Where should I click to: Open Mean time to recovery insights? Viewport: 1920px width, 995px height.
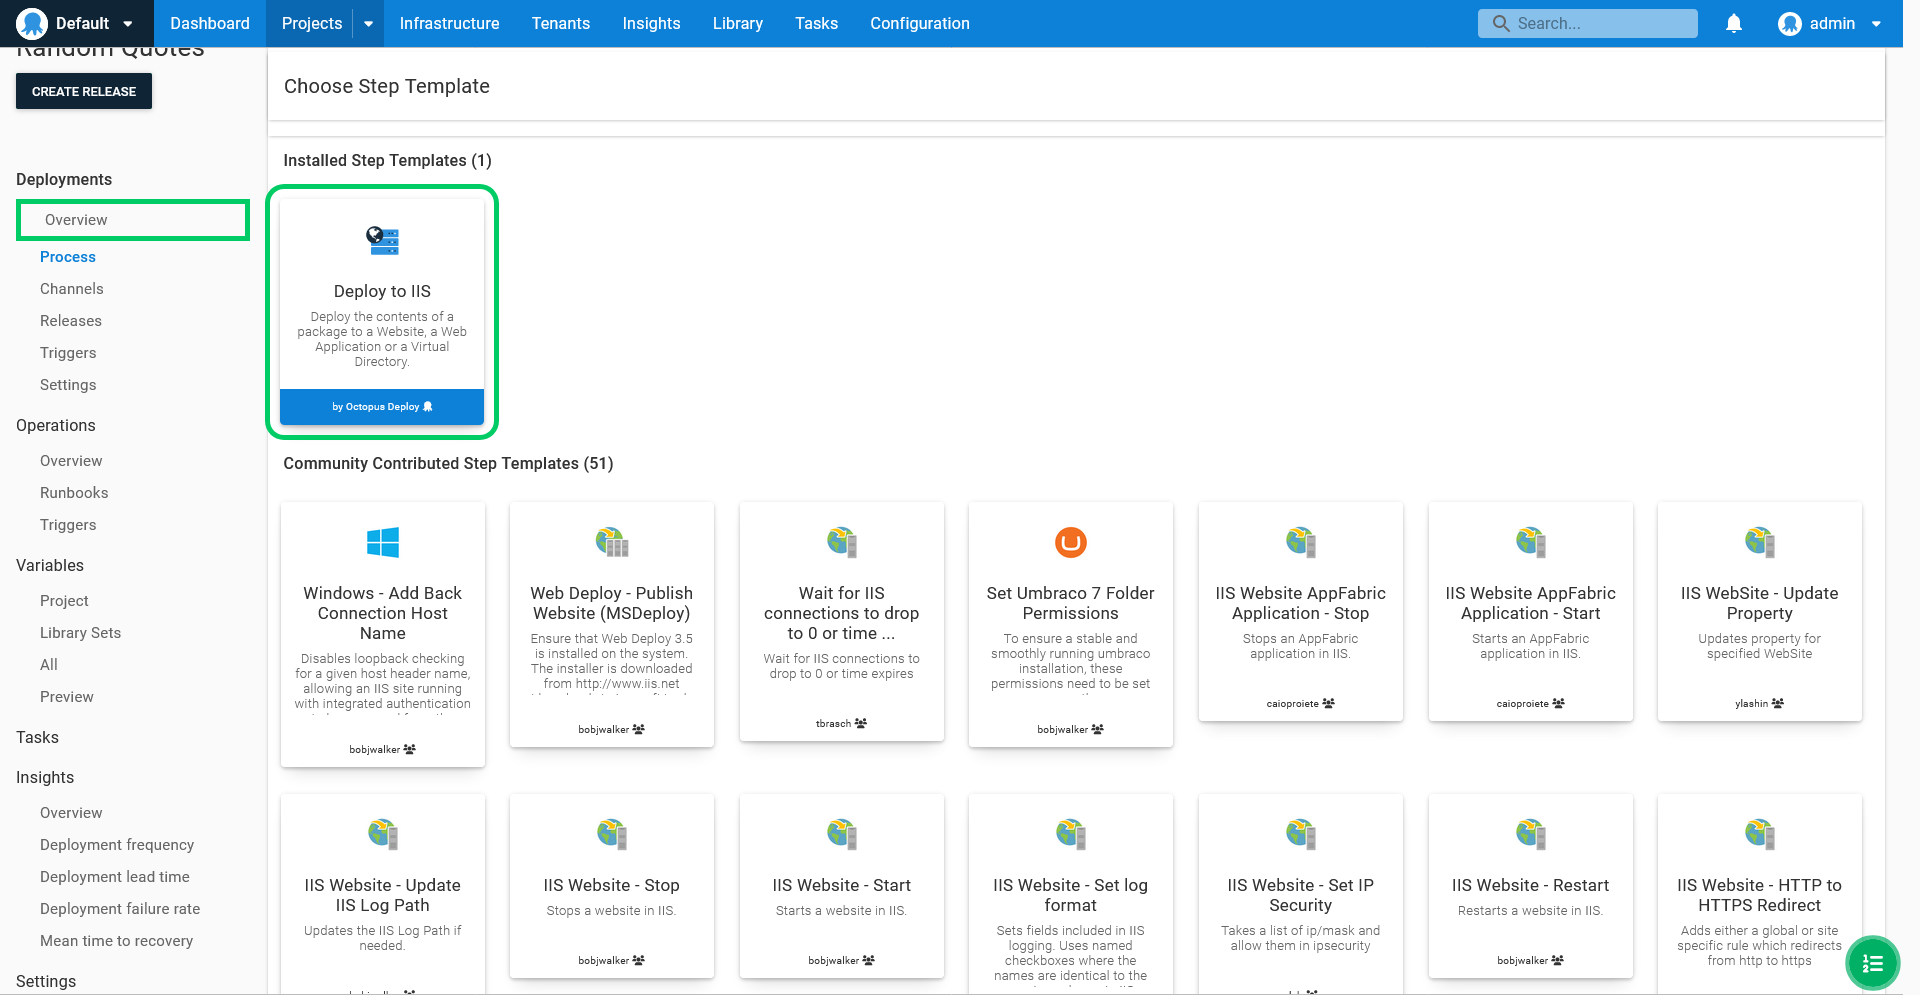pyautogui.click(x=117, y=941)
